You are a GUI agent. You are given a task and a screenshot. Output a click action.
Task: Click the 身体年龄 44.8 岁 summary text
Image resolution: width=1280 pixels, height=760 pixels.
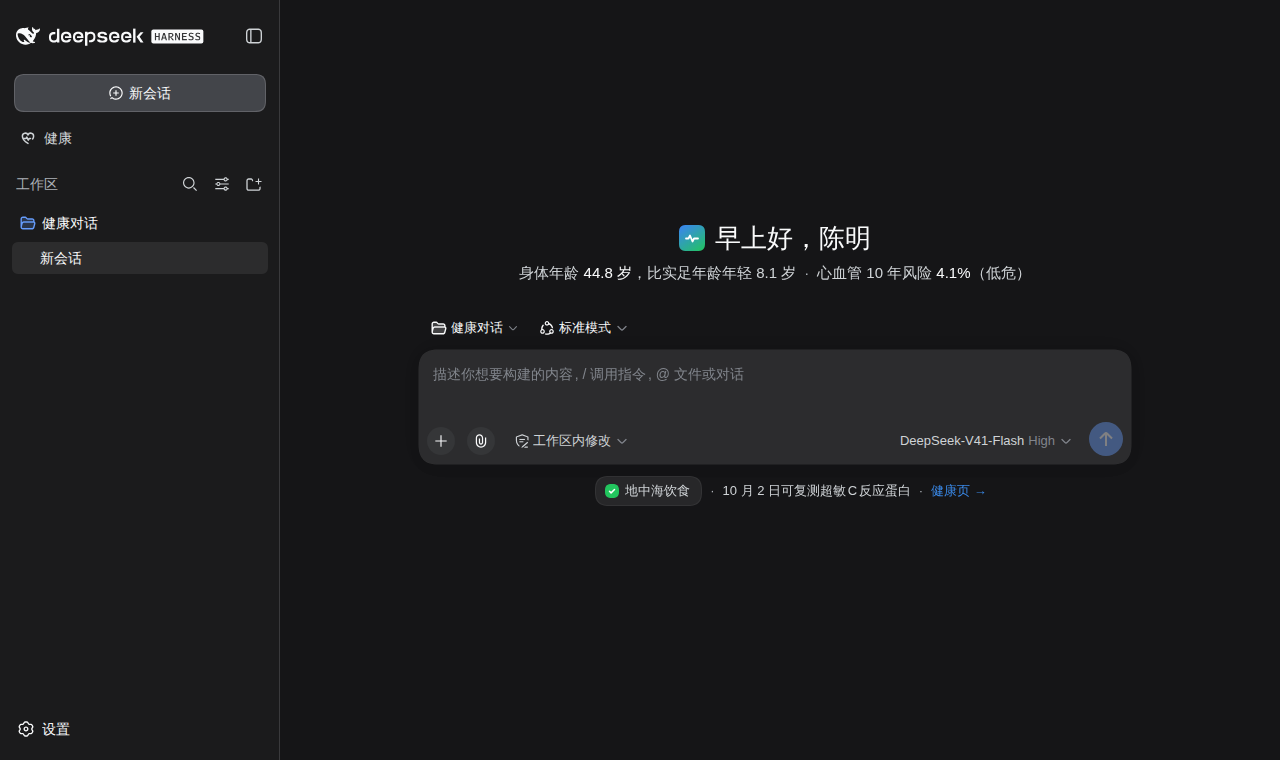coord(575,273)
